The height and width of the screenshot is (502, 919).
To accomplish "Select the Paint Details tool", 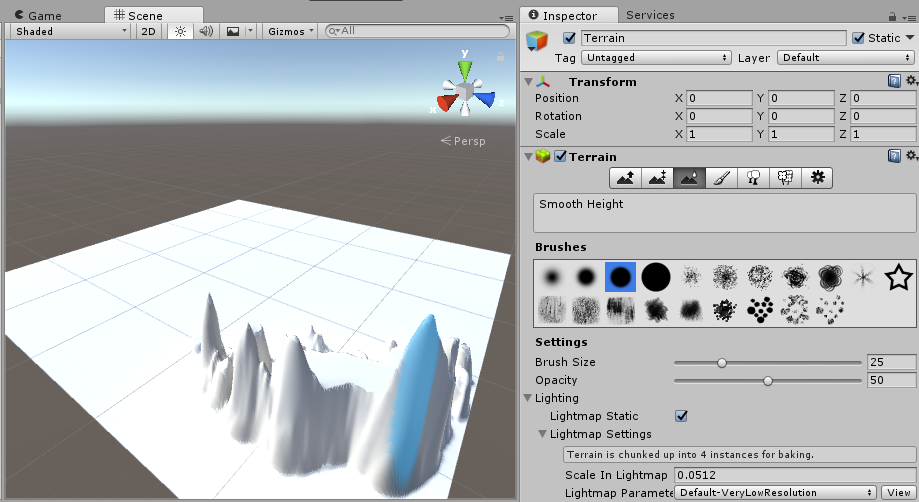I will [x=785, y=178].
